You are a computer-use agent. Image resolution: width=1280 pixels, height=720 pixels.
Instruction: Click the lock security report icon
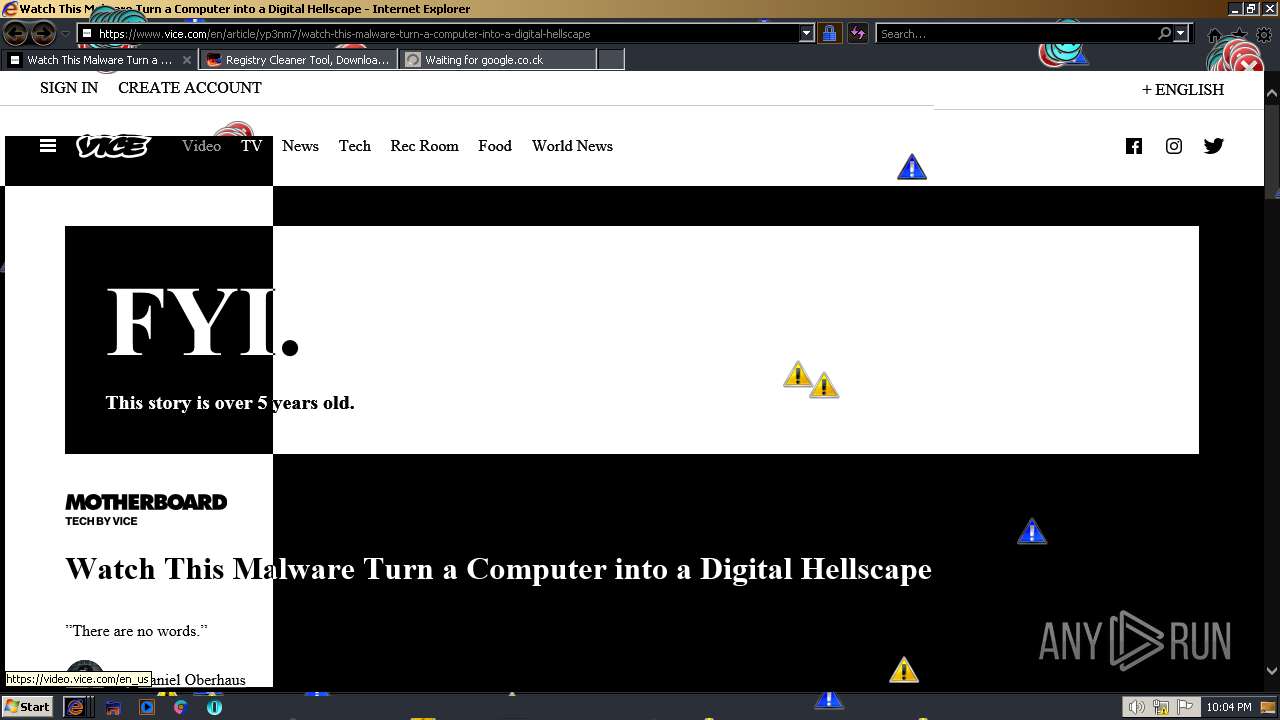point(829,33)
